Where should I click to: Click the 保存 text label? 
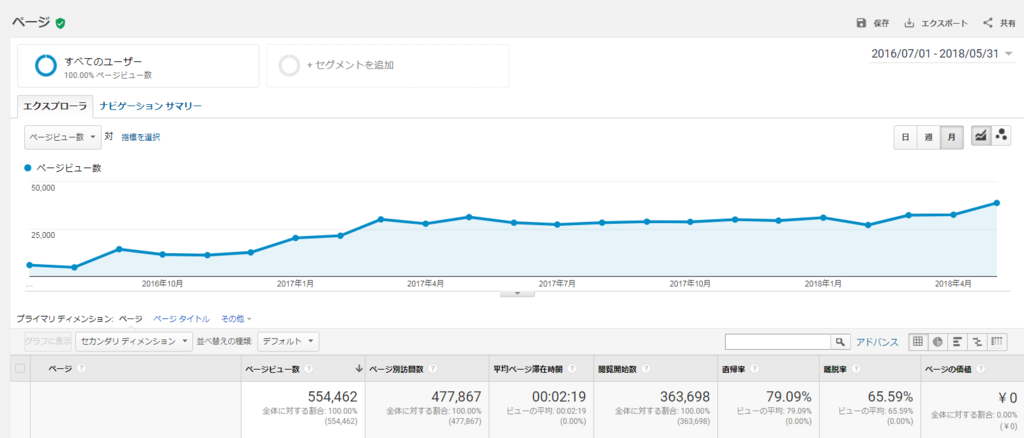(882, 23)
